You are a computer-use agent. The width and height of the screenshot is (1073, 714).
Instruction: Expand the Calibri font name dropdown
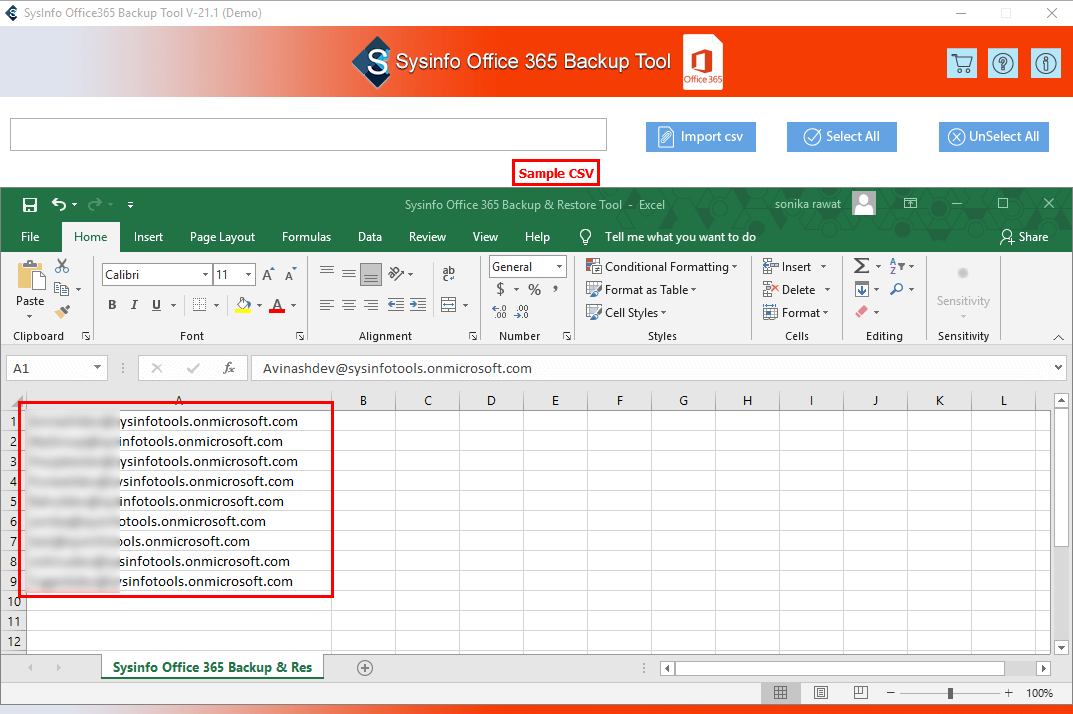pos(205,274)
